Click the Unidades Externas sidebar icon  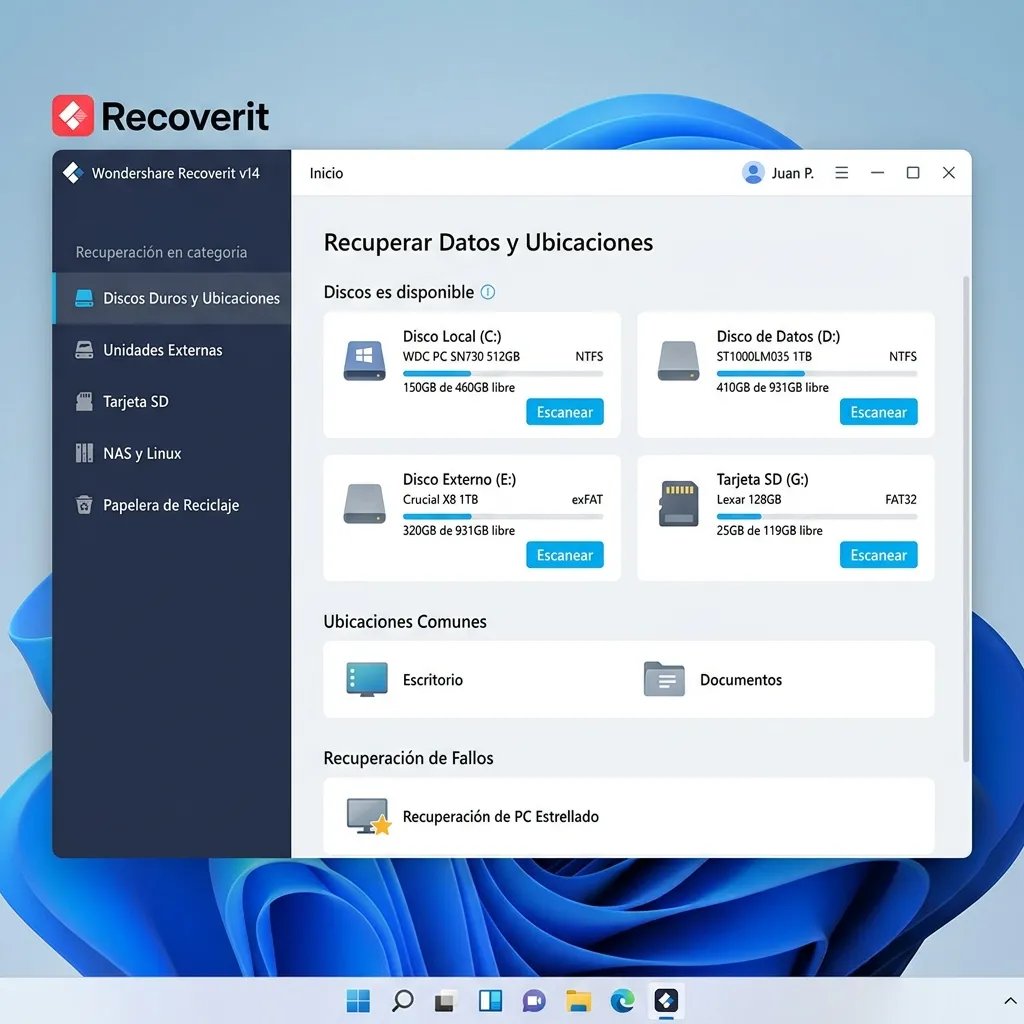pyautogui.click(x=84, y=350)
